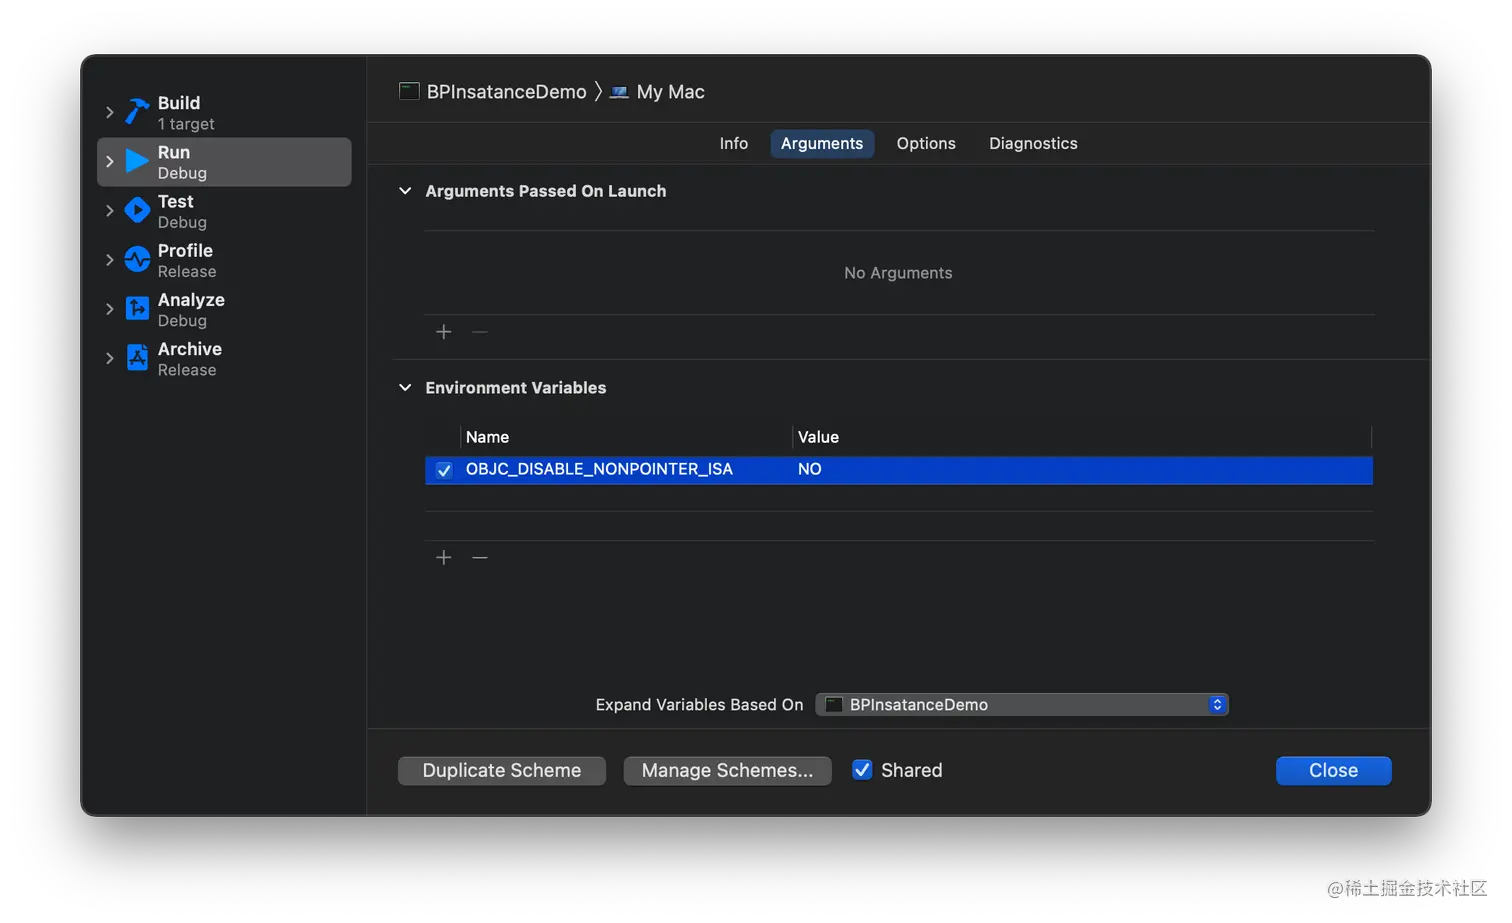Select the Archive Release row
Viewport: 1512px width, 923px height.
[224, 358]
